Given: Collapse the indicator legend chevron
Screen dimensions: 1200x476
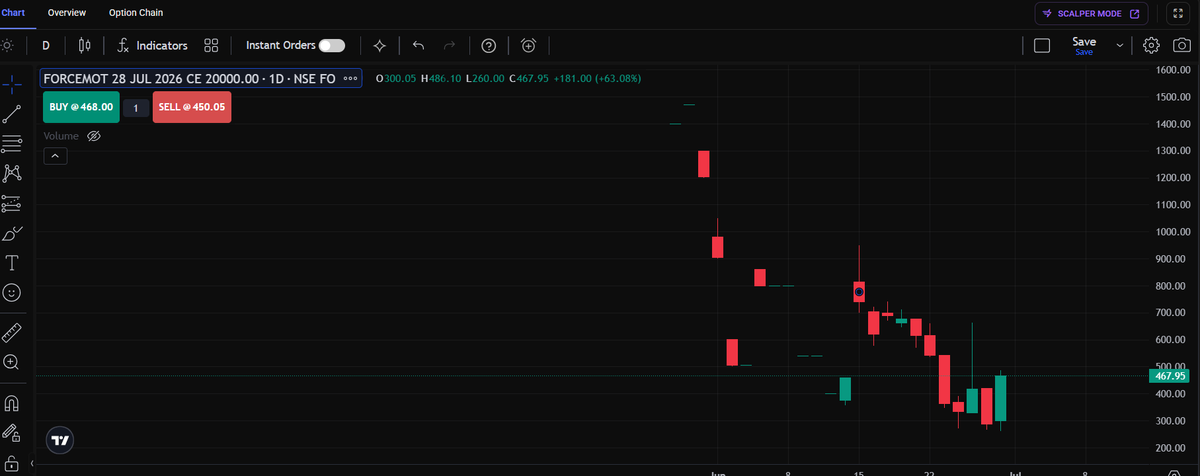Looking at the screenshot, I should click(x=55, y=155).
